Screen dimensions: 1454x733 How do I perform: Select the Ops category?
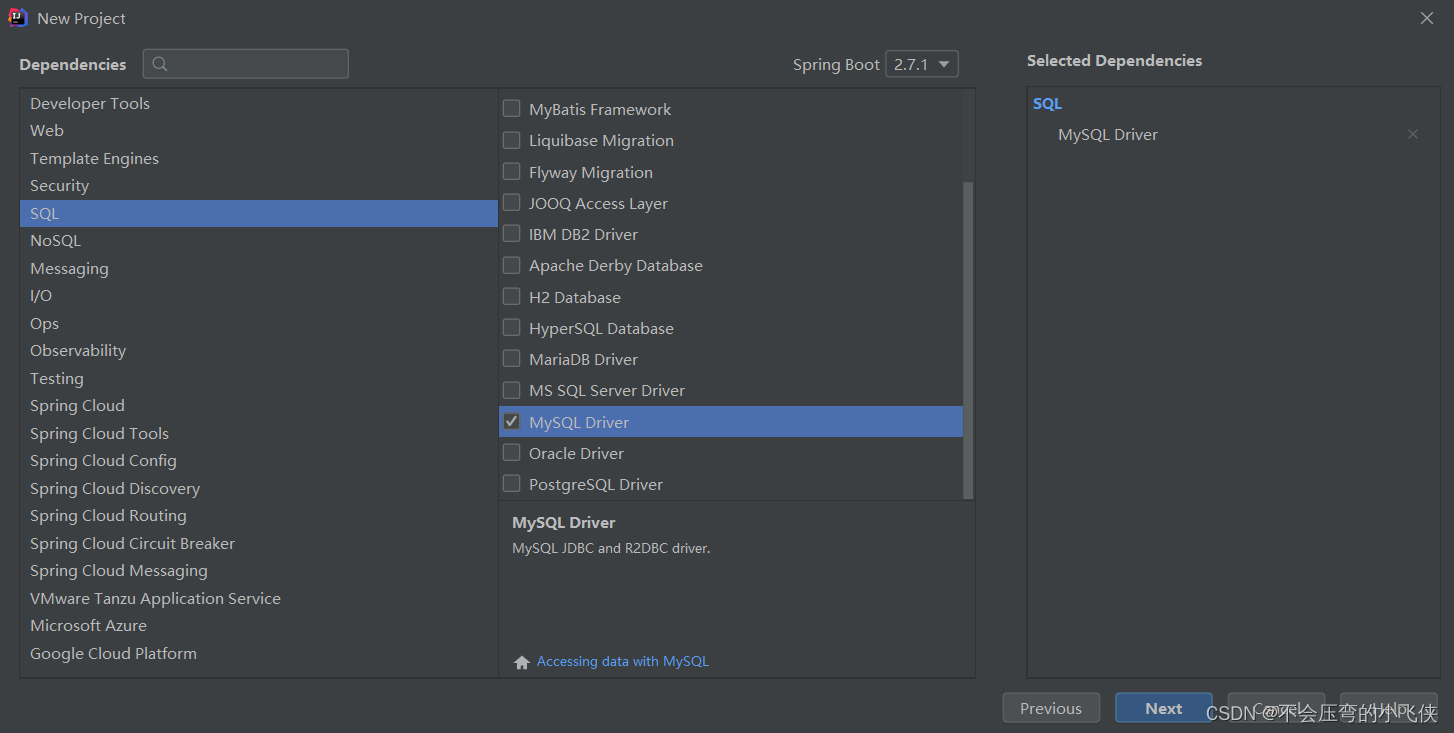point(258,323)
